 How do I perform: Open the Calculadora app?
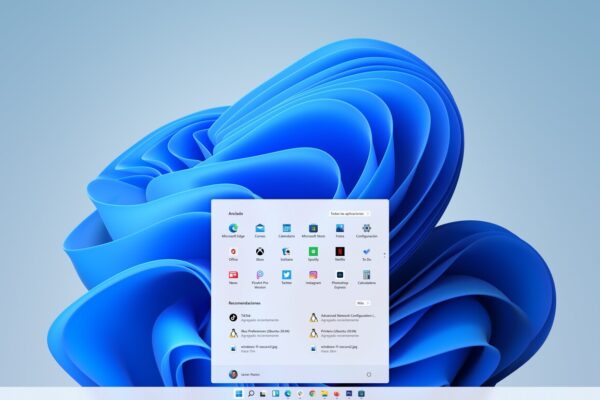click(x=367, y=277)
